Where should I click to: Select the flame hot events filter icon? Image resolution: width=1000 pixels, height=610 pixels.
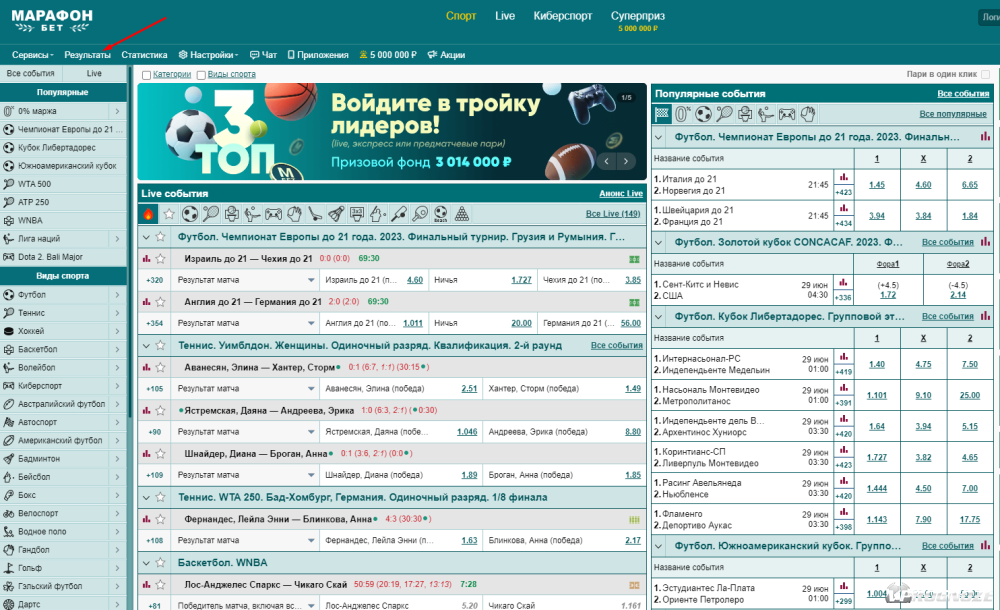point(150,214)
